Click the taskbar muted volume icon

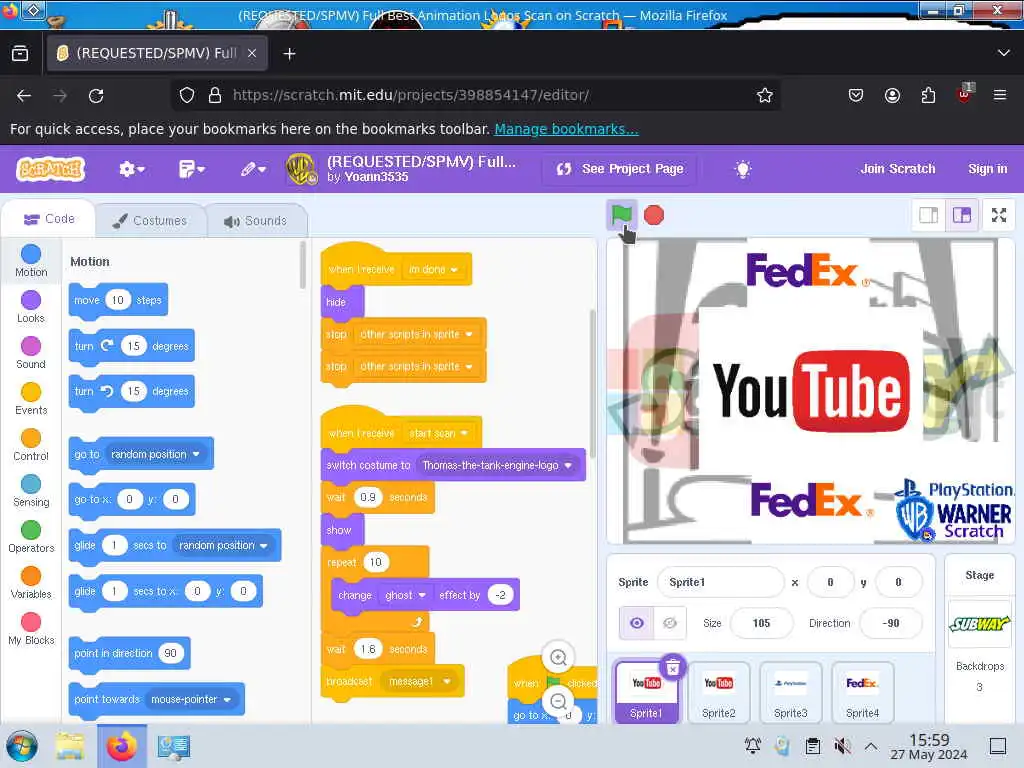coord(843,745)
